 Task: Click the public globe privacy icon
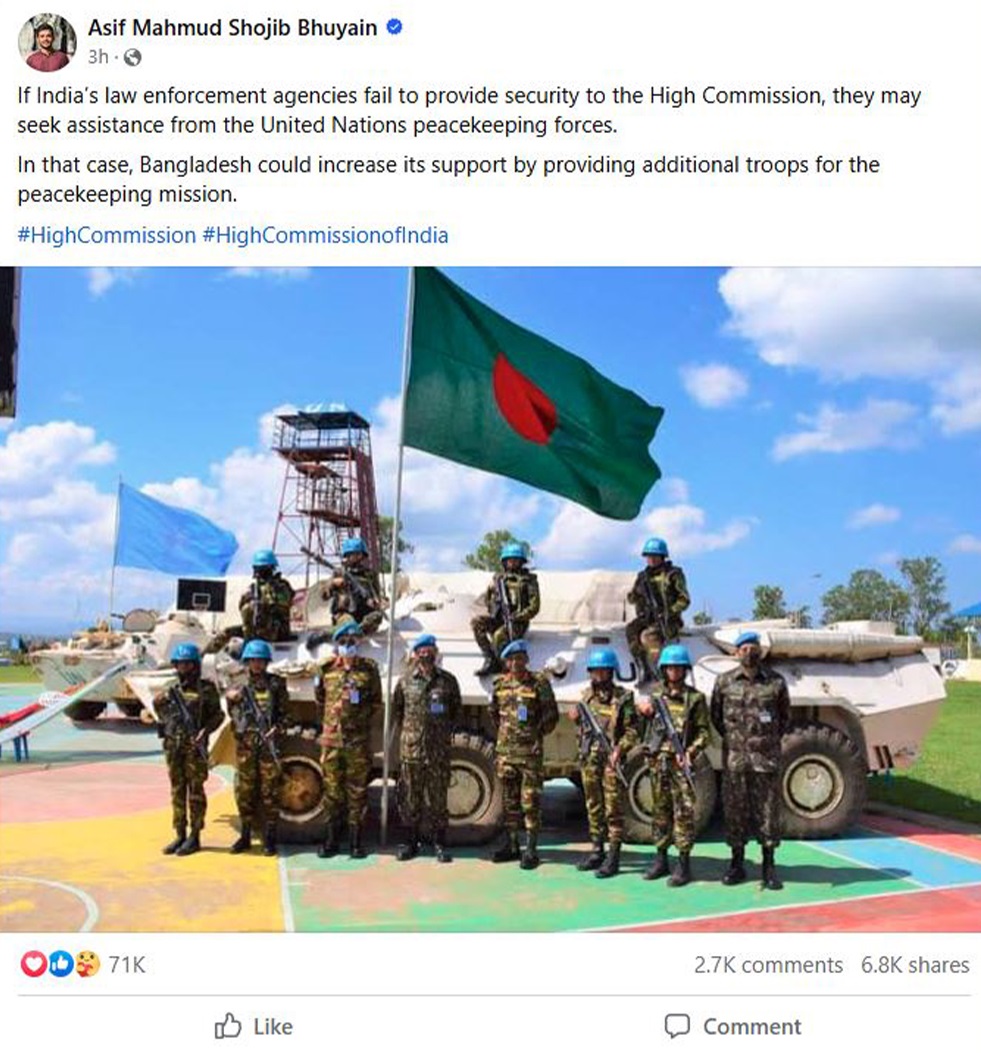click(133, 58)
